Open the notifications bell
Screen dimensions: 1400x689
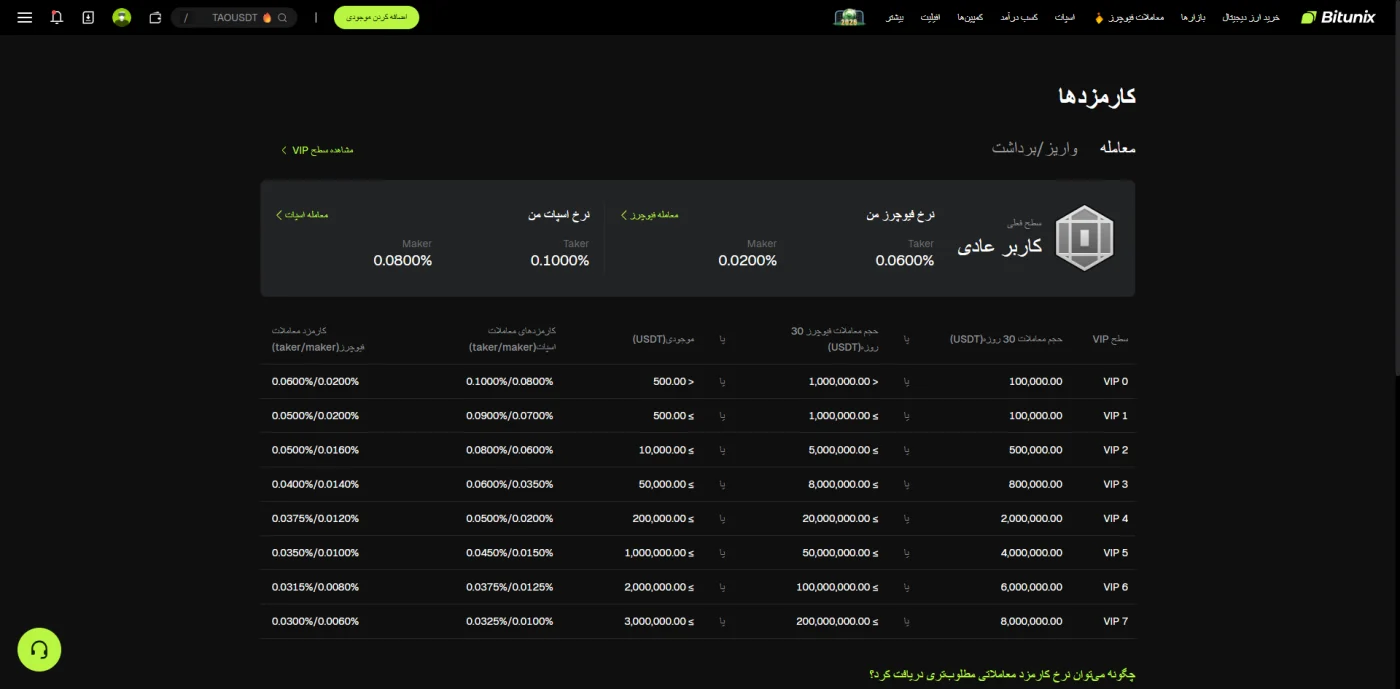click(56, 18)
